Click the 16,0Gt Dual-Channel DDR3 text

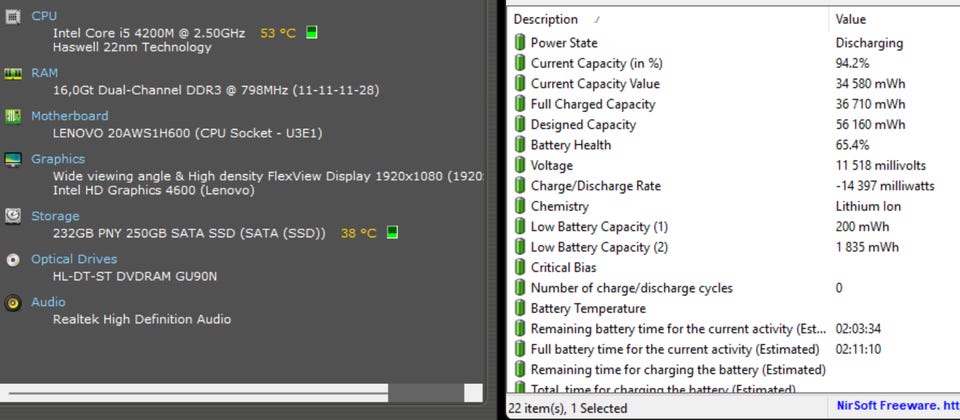216,91
